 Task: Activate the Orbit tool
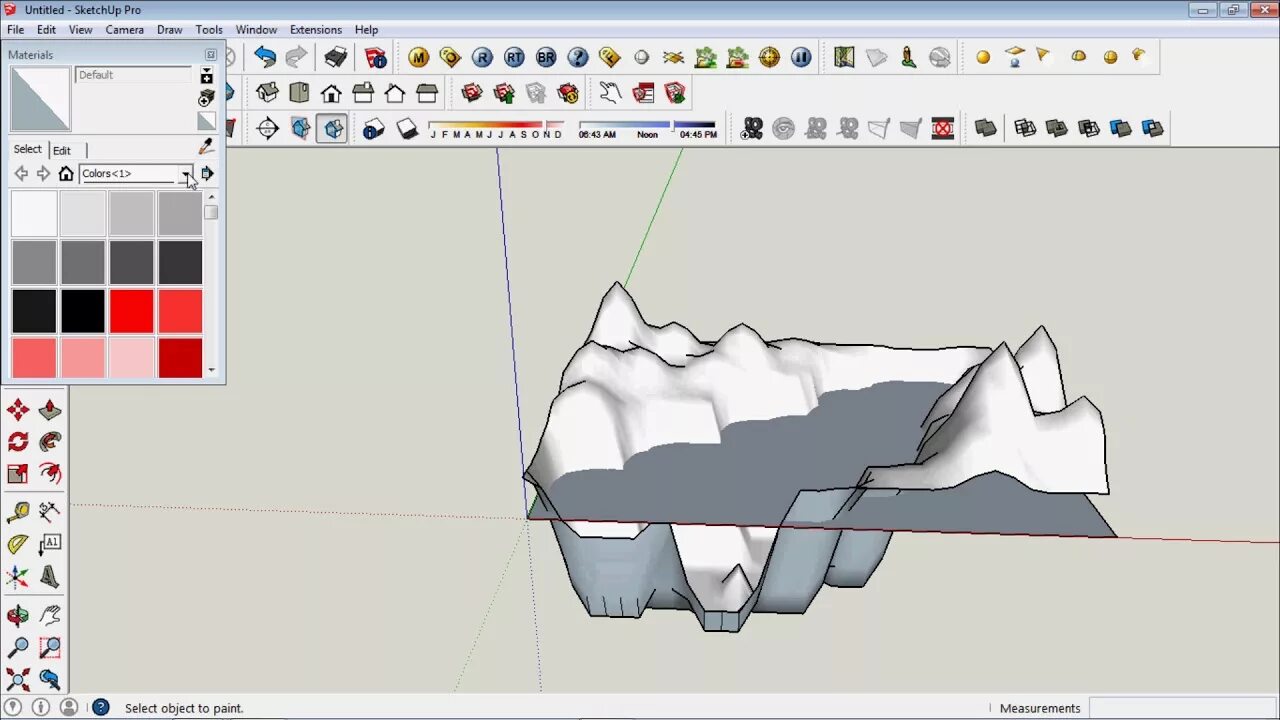point(17,614)
